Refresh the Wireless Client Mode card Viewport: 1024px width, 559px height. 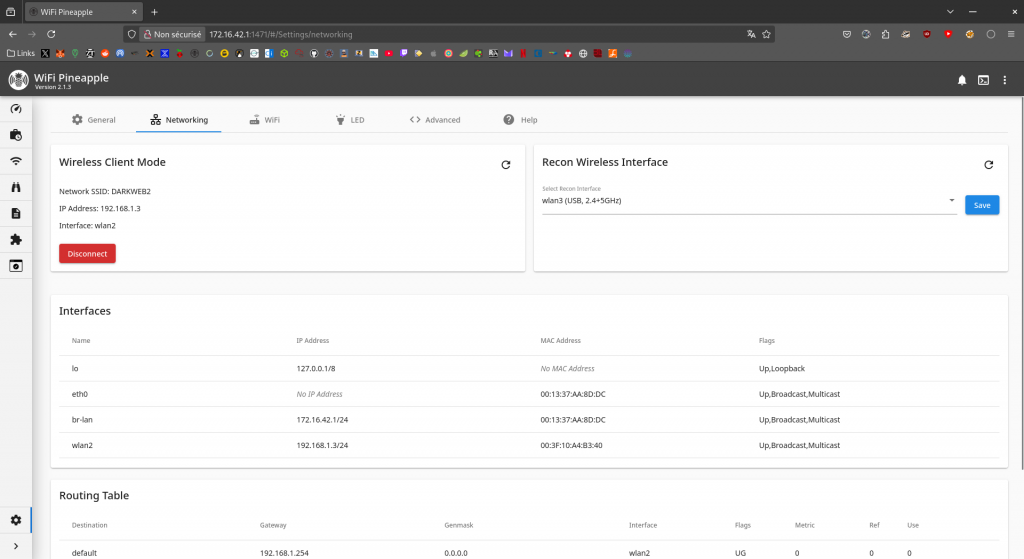505,165
